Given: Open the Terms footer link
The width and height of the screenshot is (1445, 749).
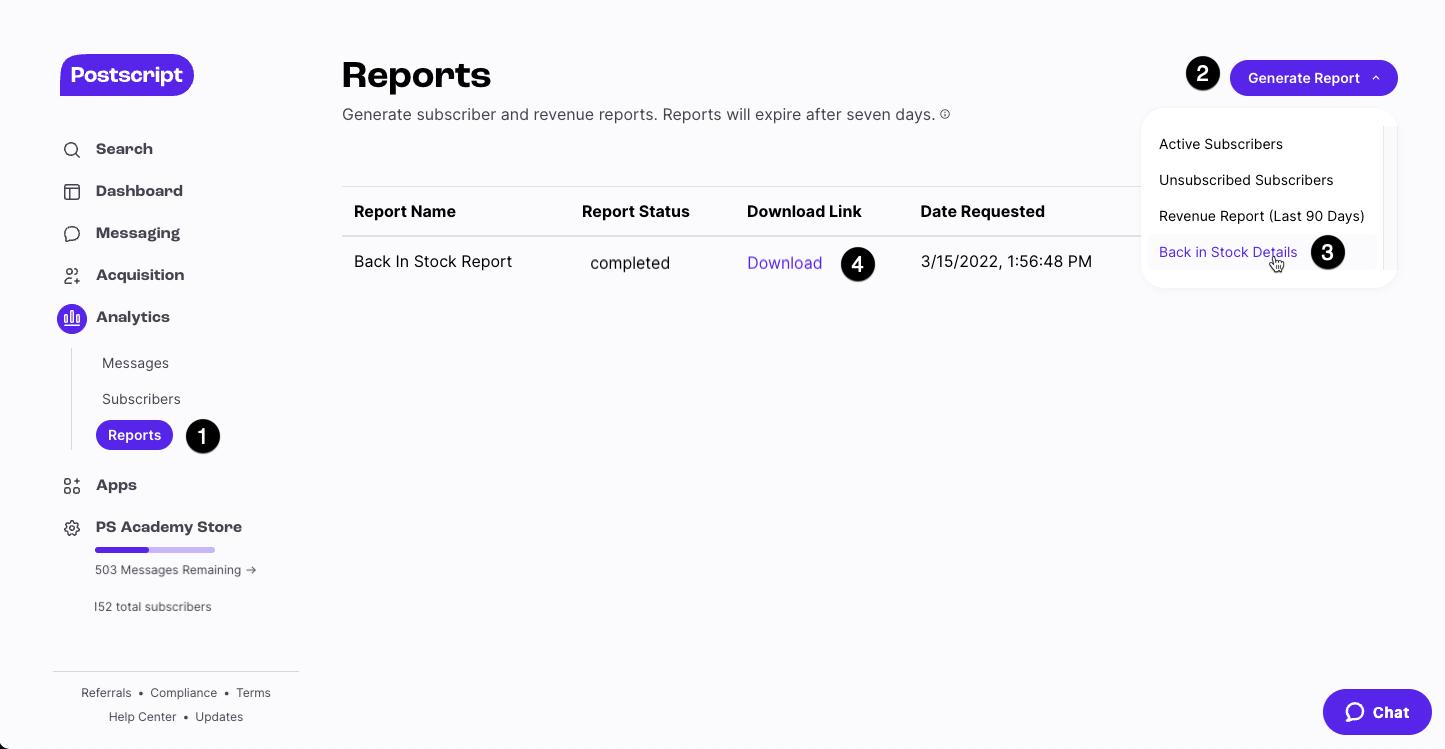Looking at the screenshot, I should [x=253, y=693].
